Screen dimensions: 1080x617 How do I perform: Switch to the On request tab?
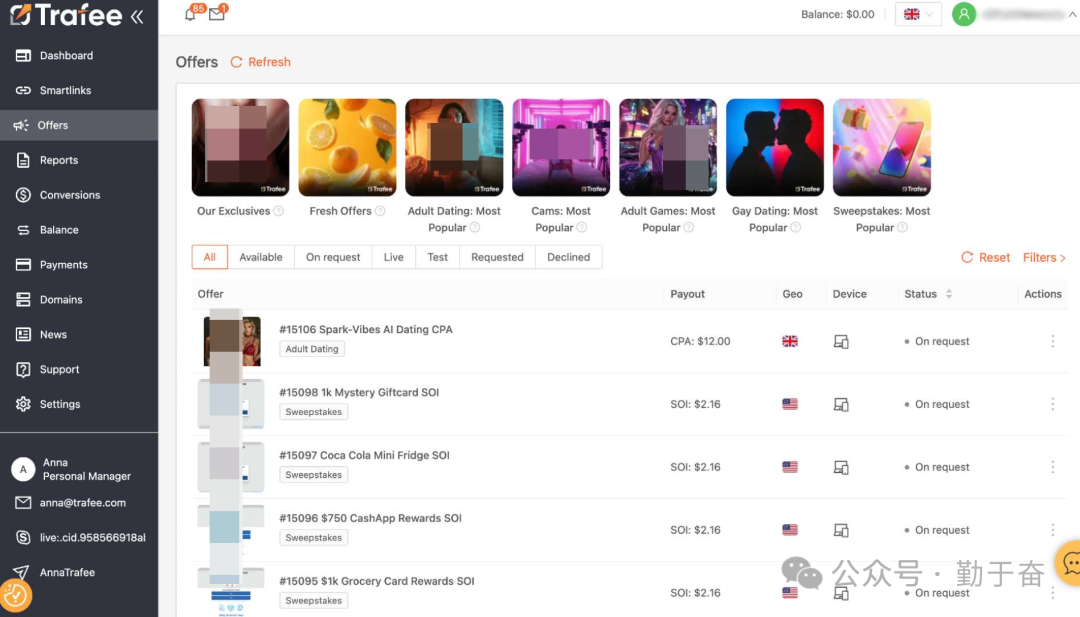click(x=333, y=257)
